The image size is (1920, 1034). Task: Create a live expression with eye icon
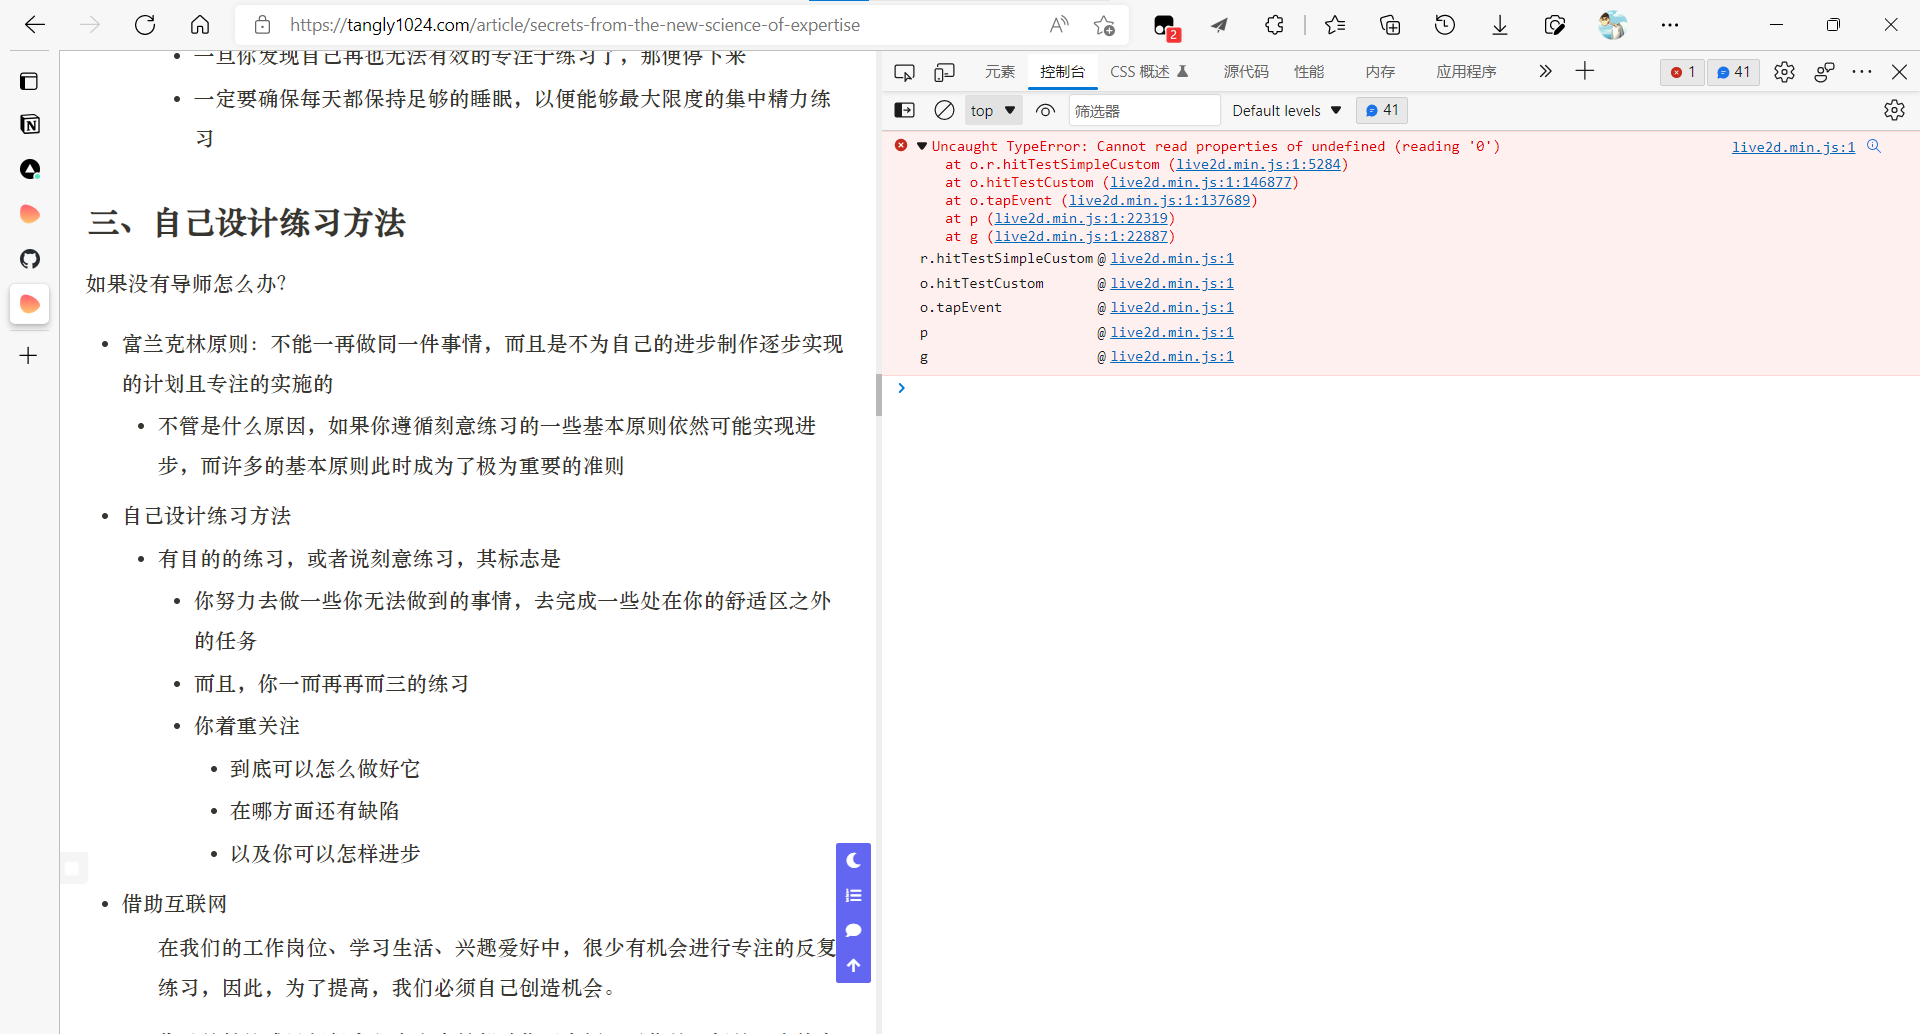coord(1045,110)
